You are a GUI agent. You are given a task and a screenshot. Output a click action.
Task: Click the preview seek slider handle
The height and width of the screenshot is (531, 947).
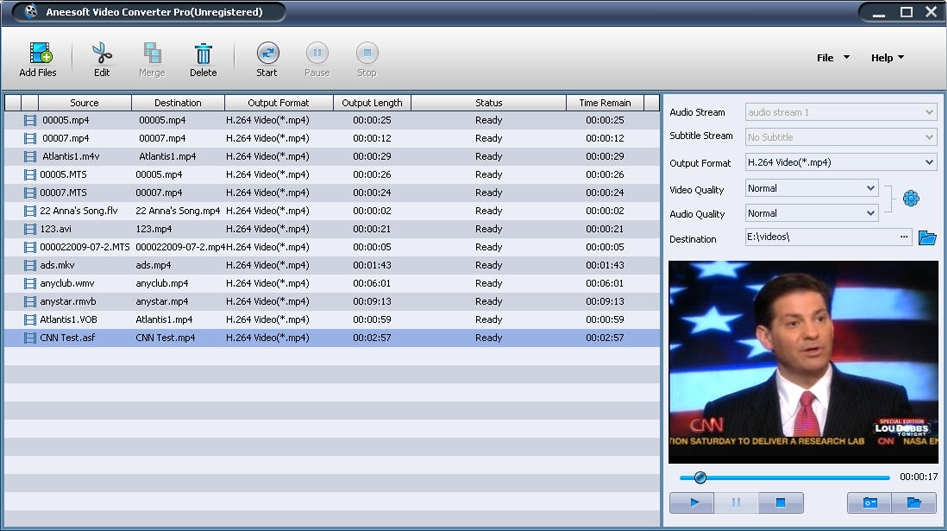click(x=700, y=478)
